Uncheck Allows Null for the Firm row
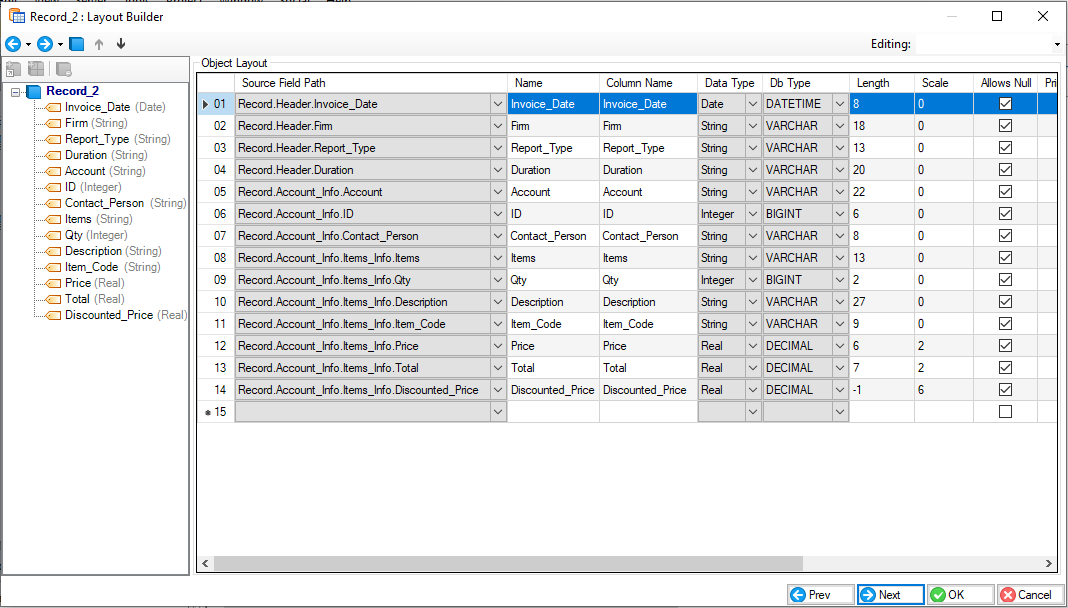 click(1005, 126)
